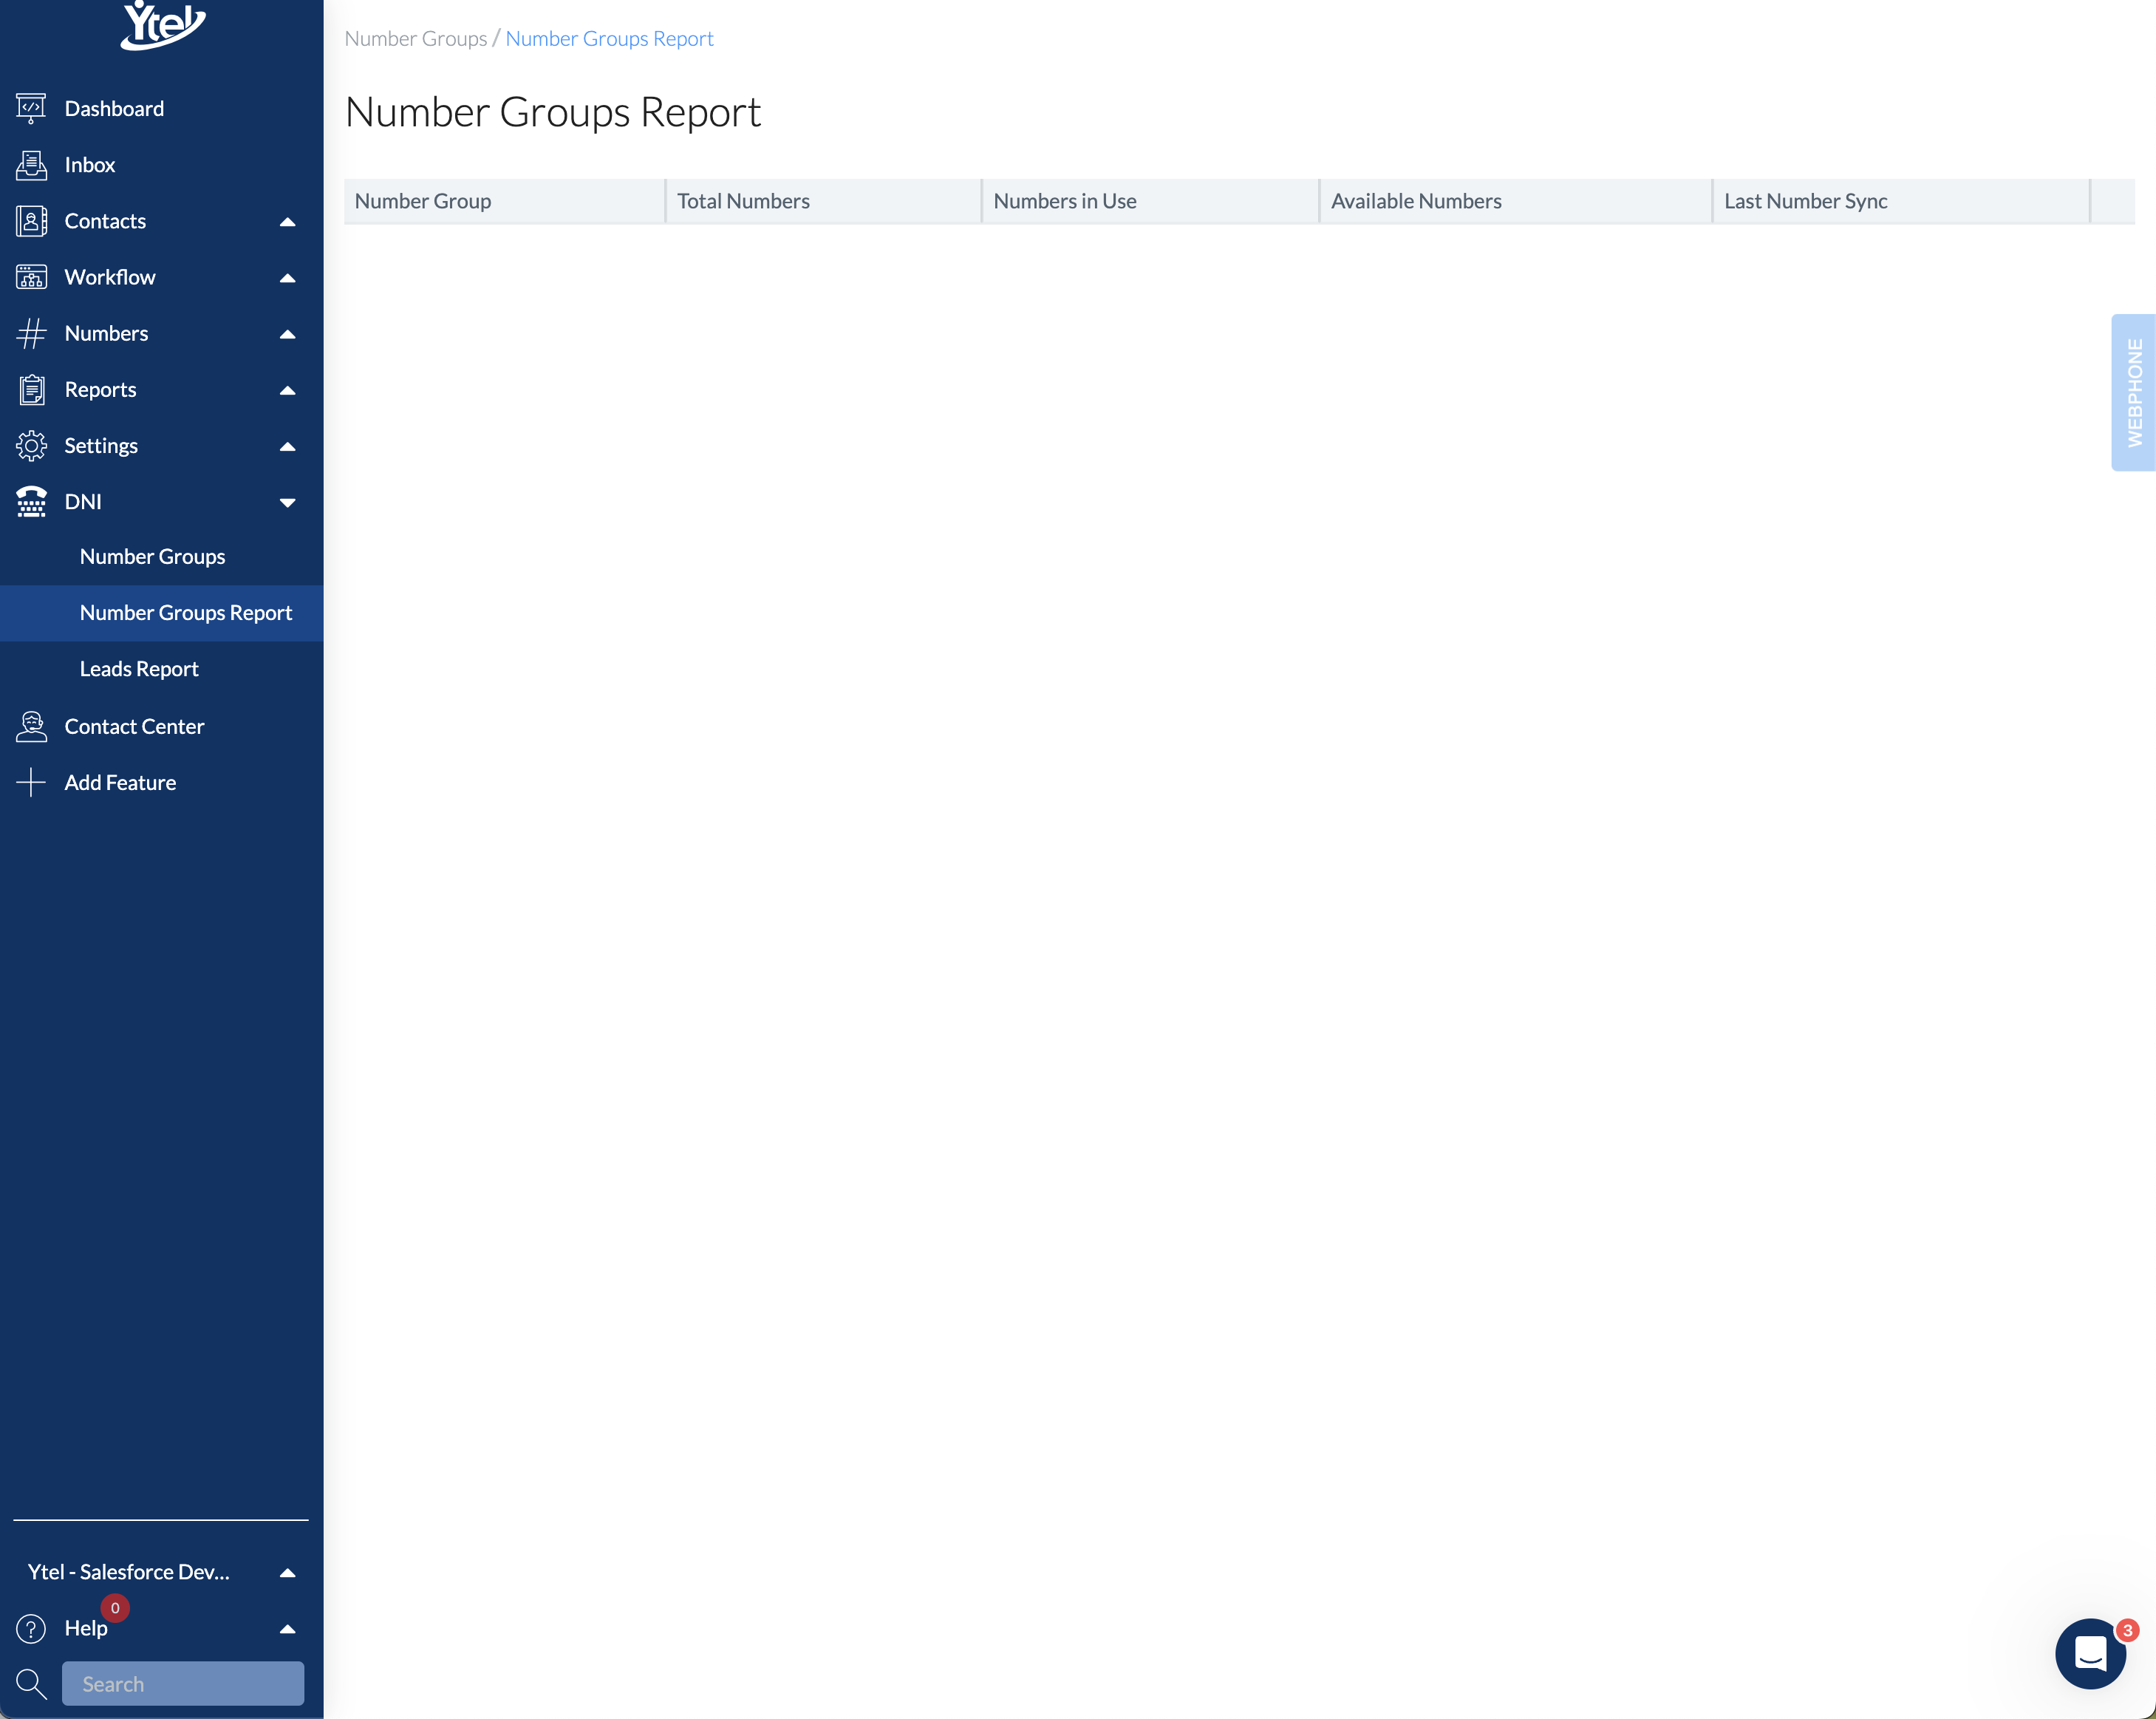Click the Reports clipboard icon
Viewport: 2156px width, 1719px height.
click(31, 389)
